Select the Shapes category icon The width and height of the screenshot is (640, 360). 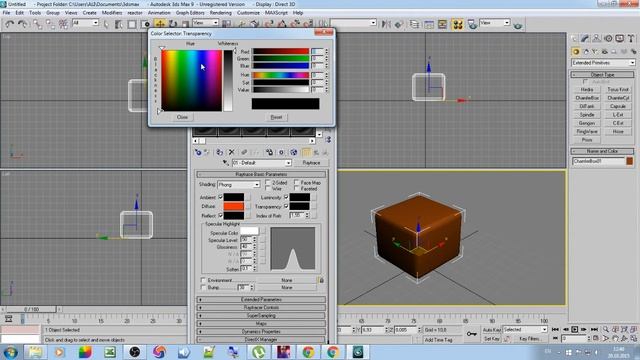point(586,52)
